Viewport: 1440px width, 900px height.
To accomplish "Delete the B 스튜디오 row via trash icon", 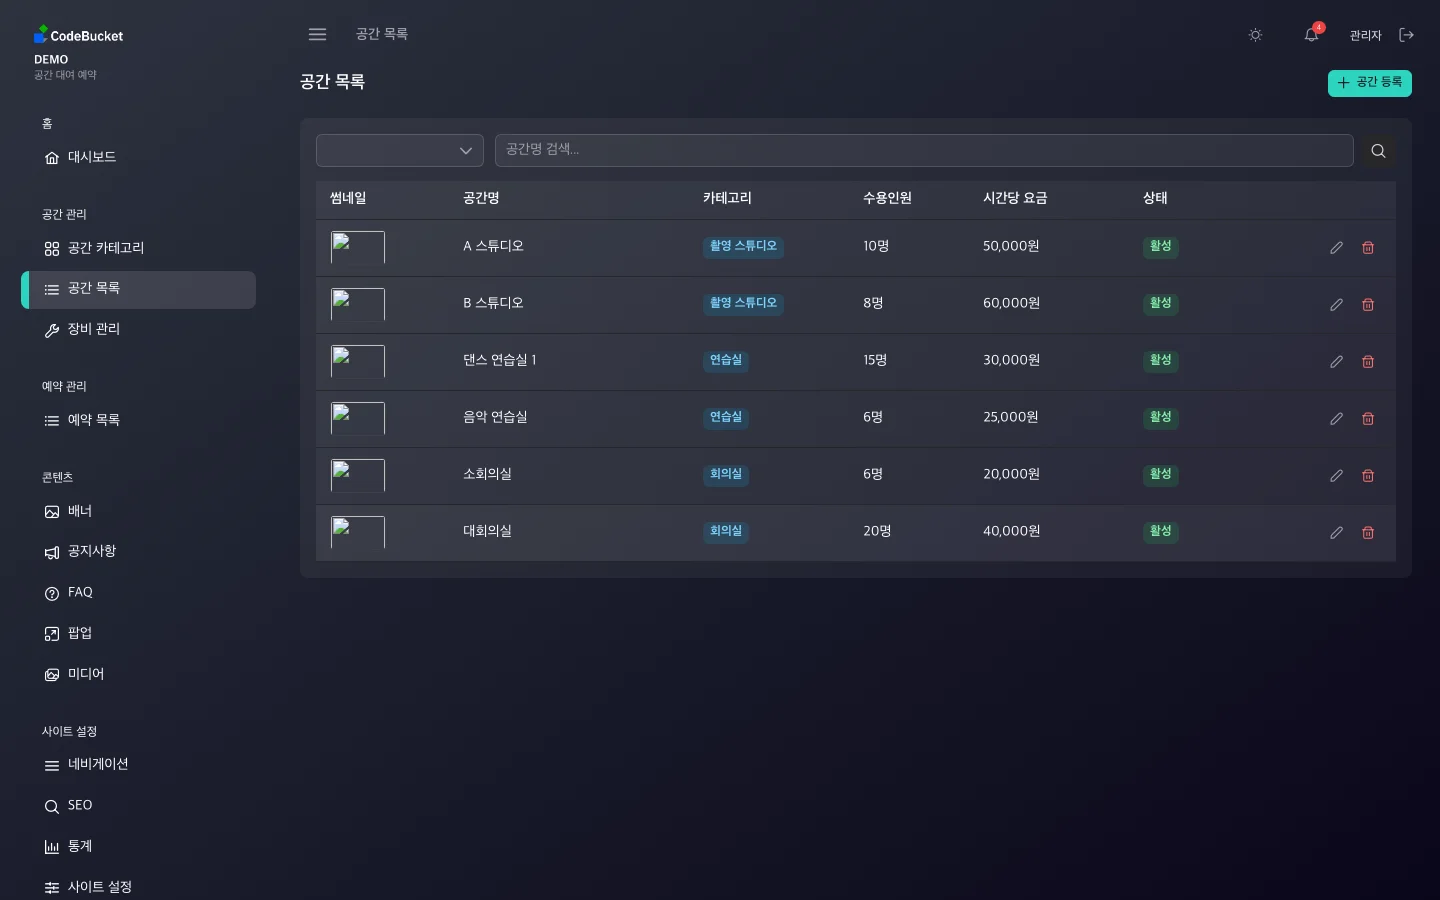I will point(1368,305).
